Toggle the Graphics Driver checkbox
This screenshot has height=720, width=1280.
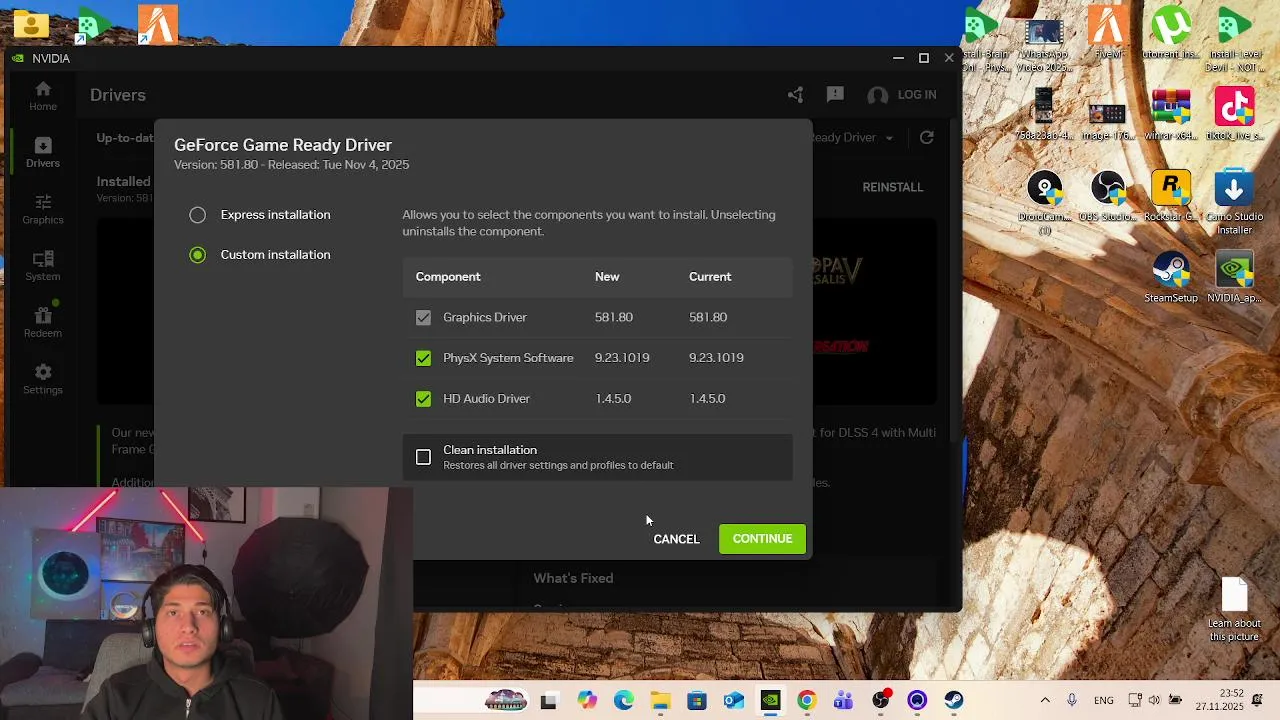[424, 317]
